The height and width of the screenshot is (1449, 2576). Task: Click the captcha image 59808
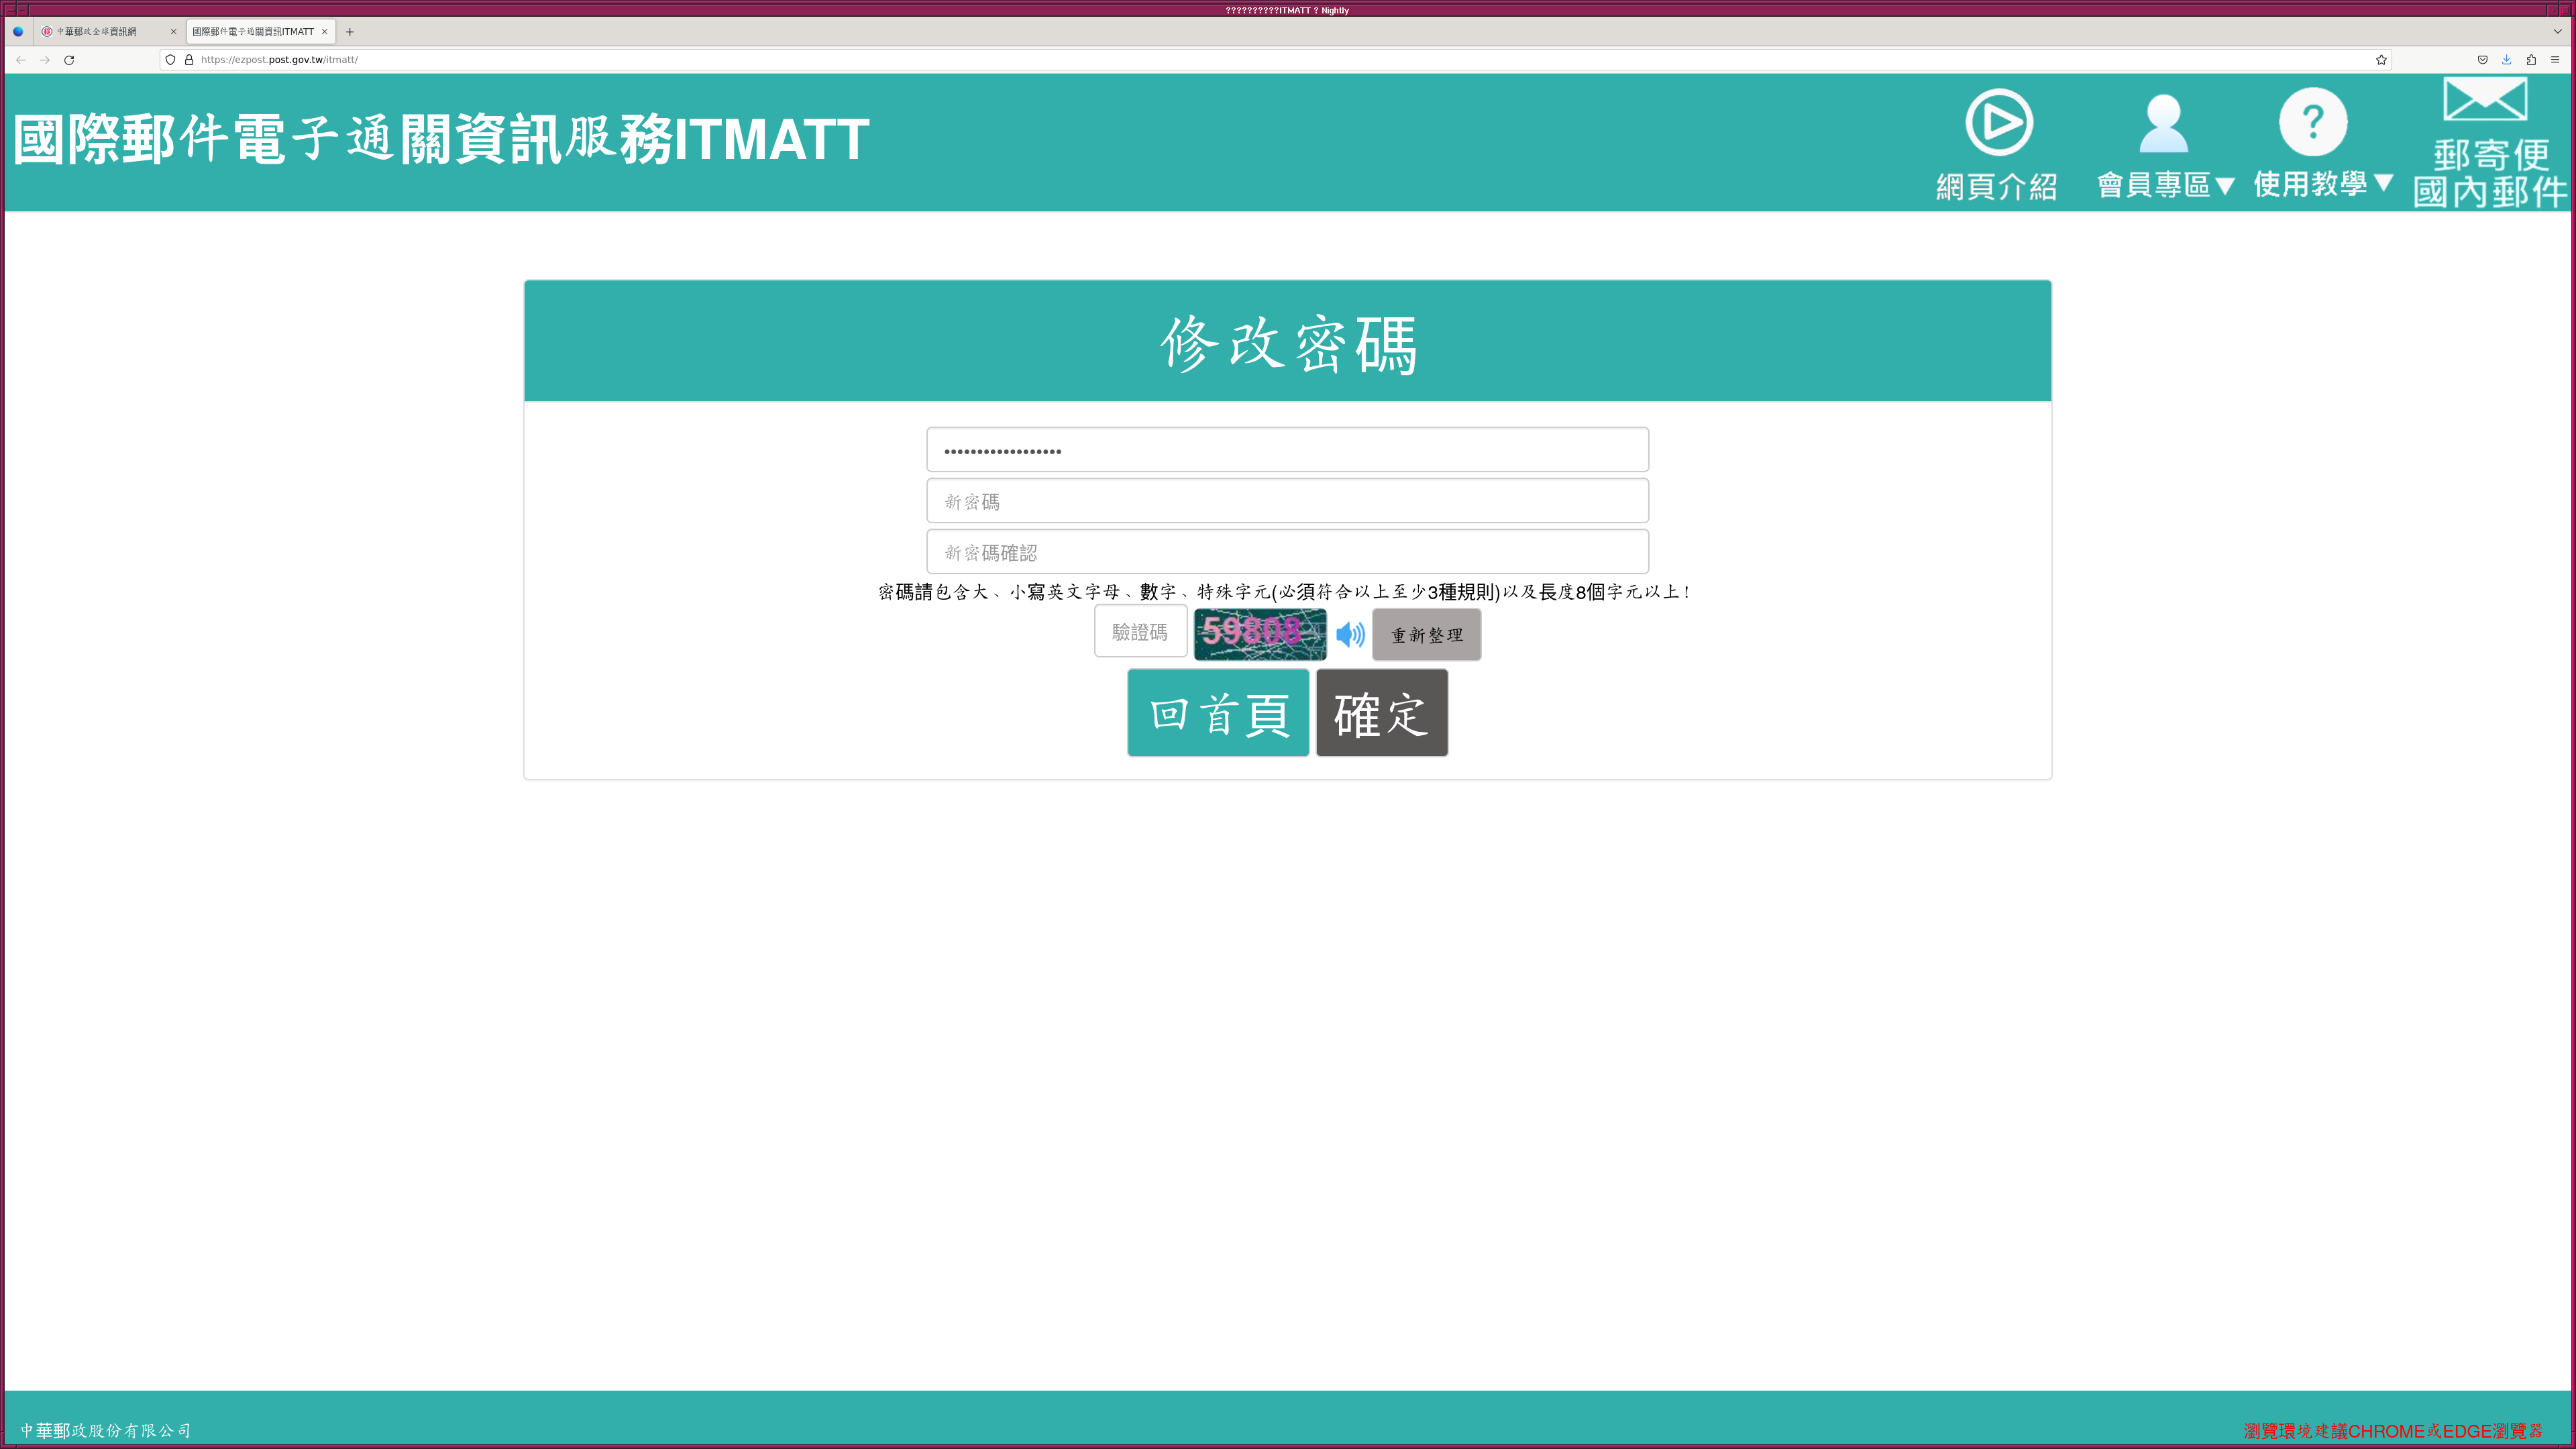tap(1260, 634)
